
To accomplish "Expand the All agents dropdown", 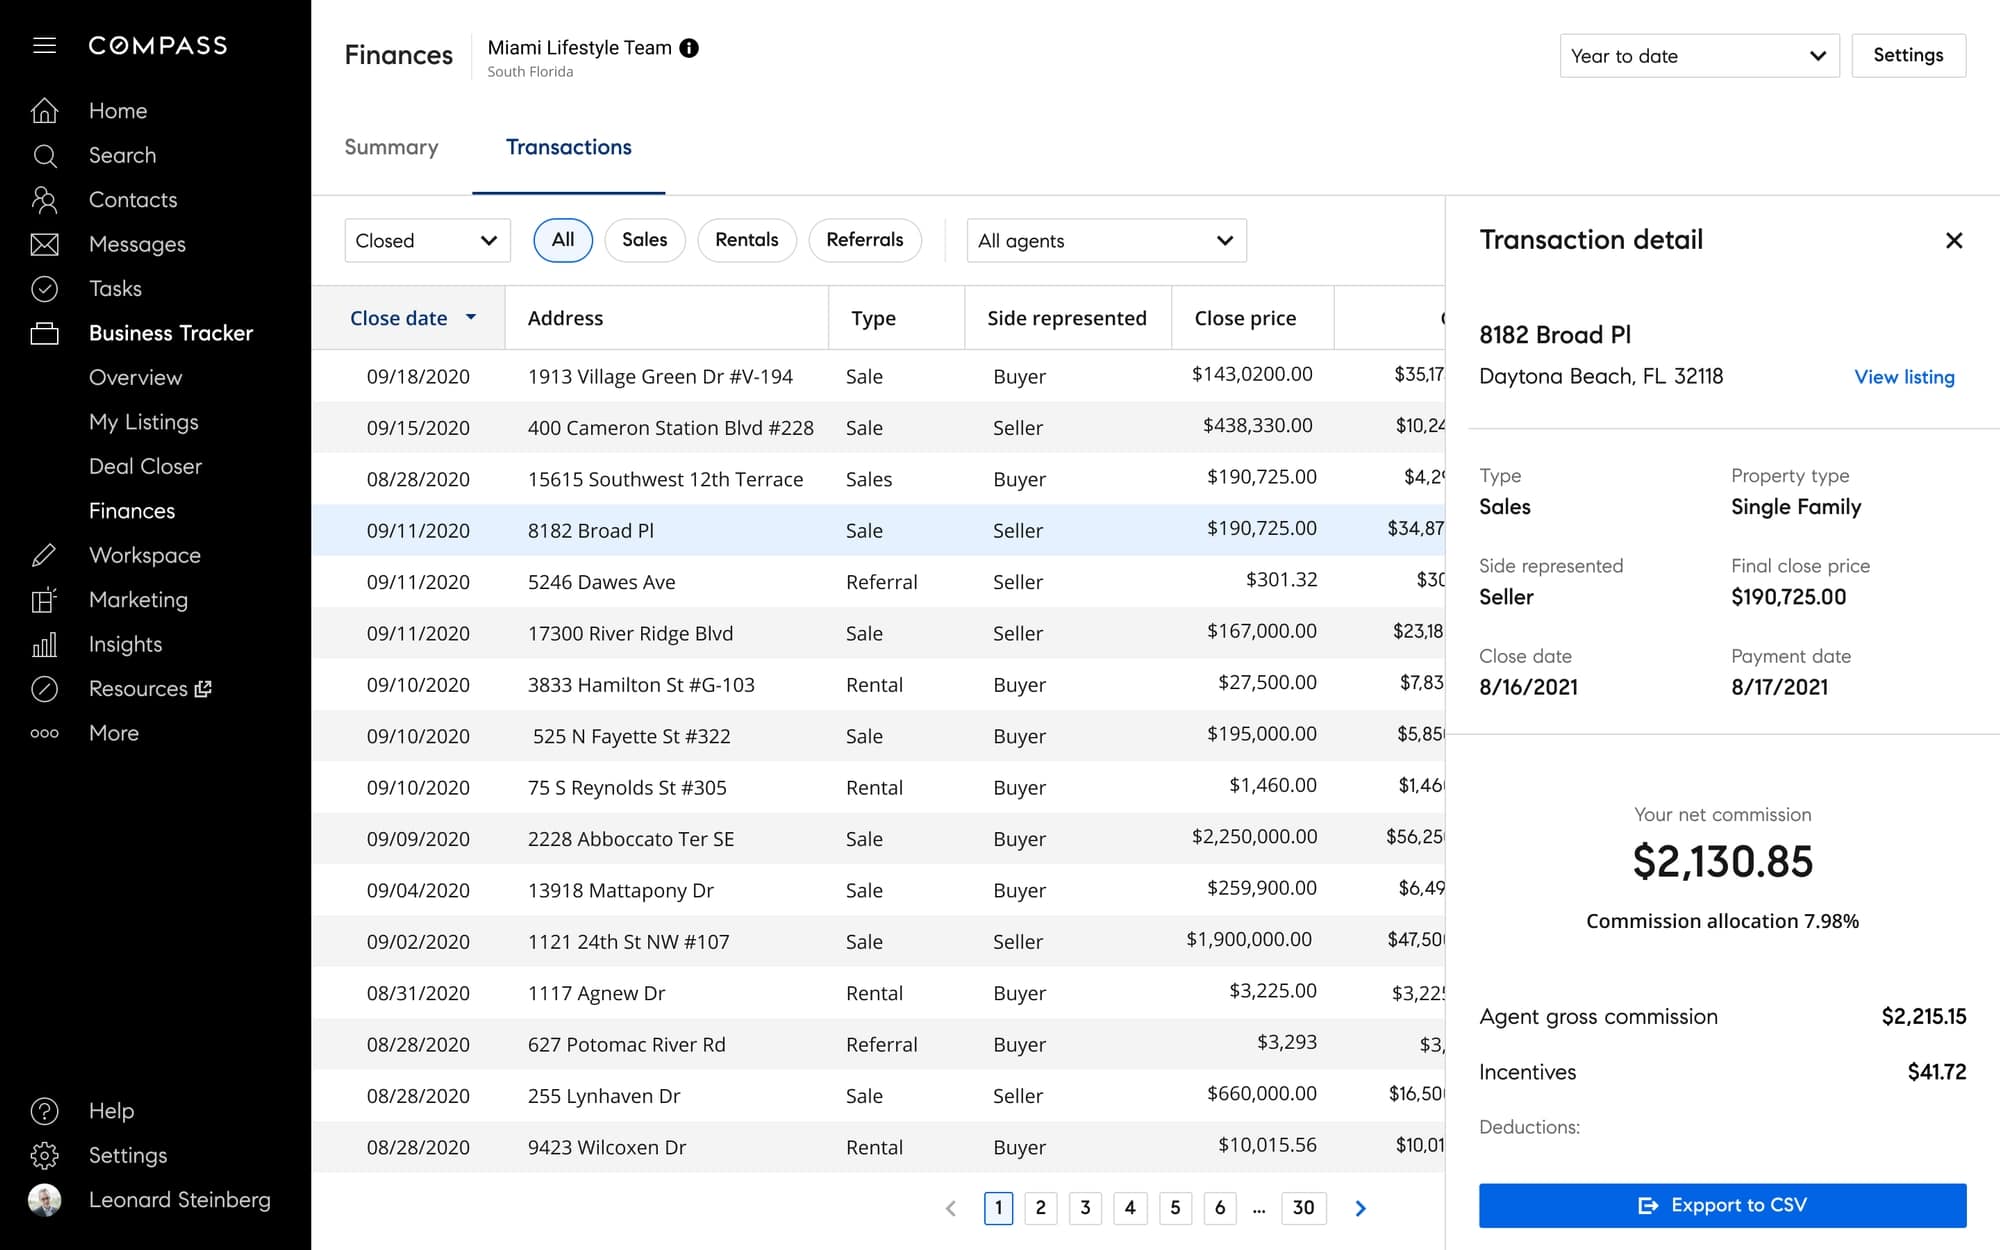I will (1106, 240).
